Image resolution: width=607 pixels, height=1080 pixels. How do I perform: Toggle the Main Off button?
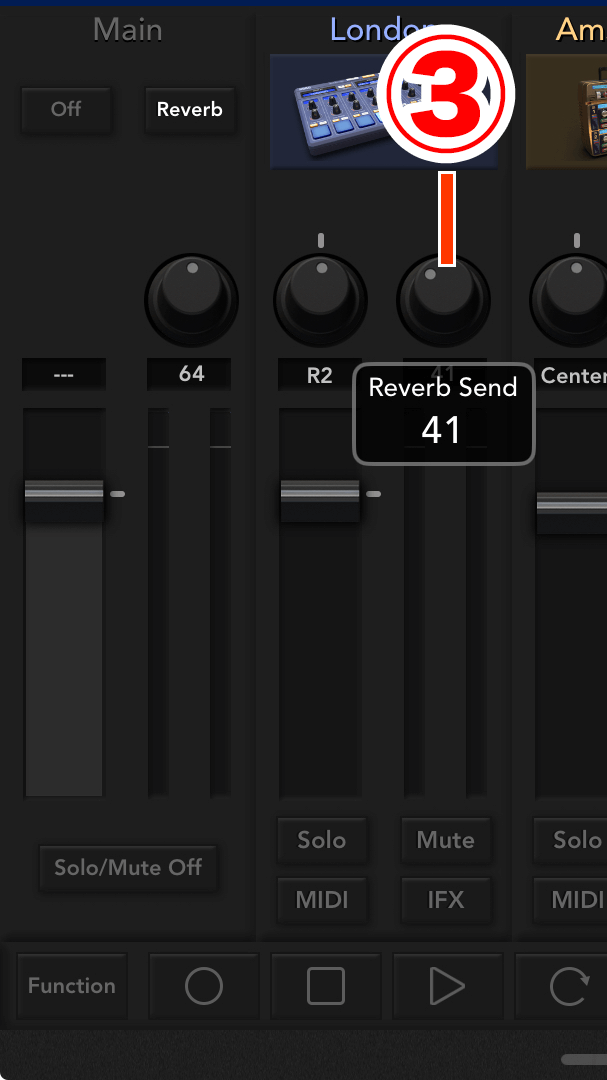point(66,109)
